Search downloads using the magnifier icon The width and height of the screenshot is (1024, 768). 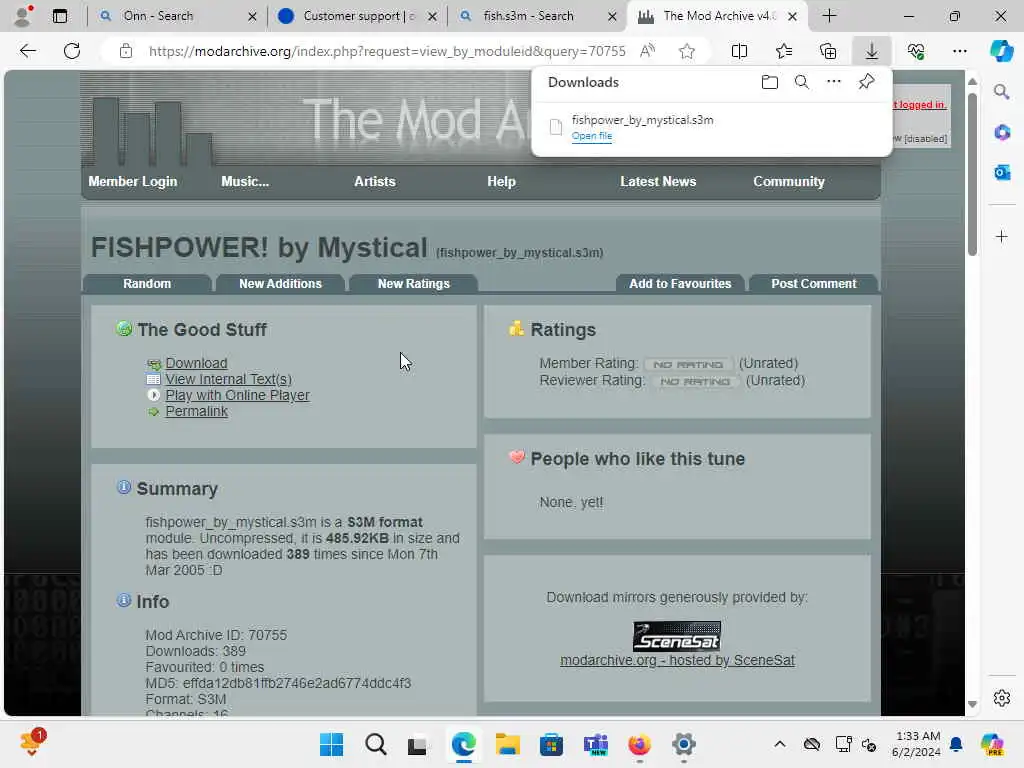802,82
